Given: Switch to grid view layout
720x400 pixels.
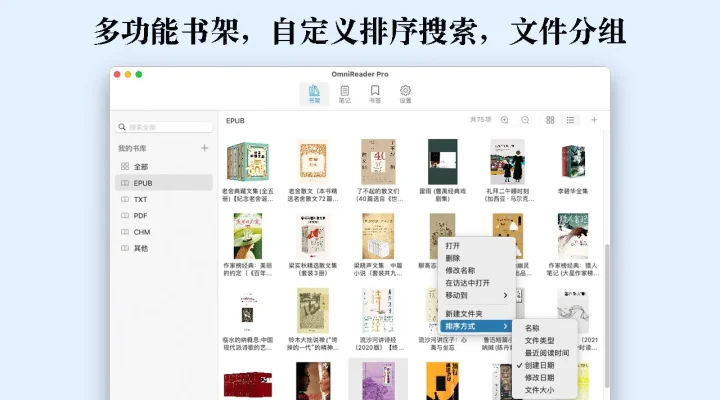Looking at the screenshot, I should [x=550, y=120].
